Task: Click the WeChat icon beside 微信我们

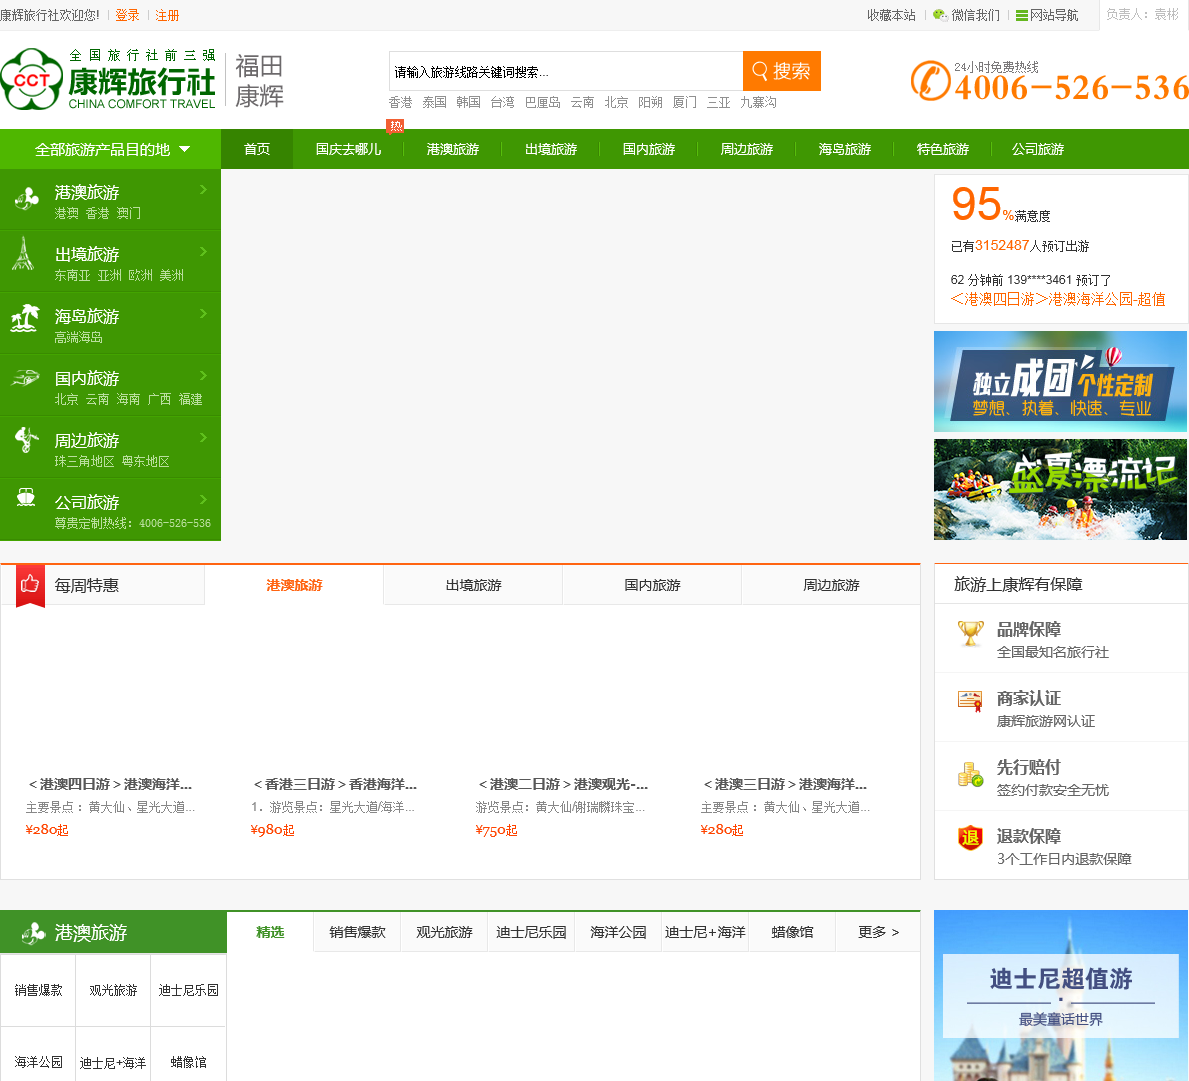Action: pyautogui.click(x=940, y=15)
